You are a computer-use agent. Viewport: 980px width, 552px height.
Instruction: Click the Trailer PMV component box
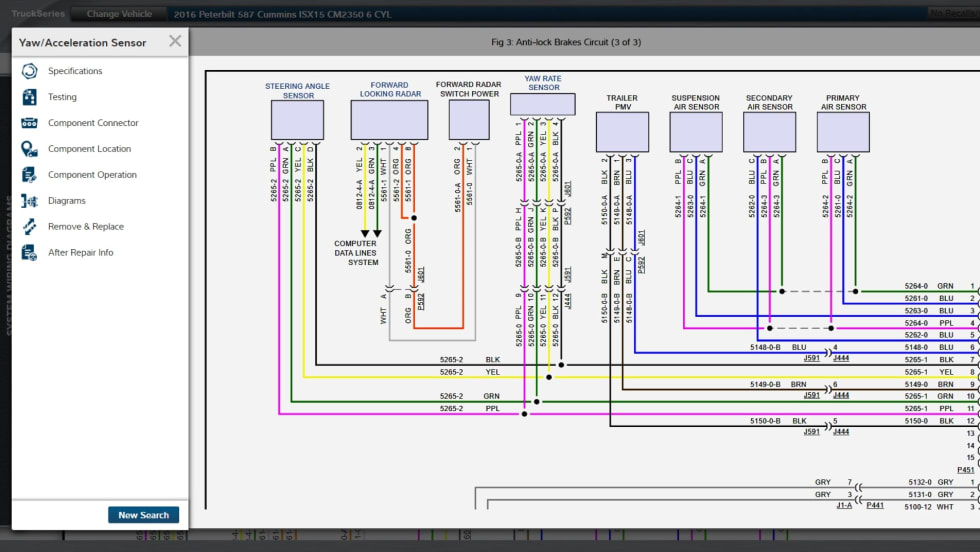click(622, 132)
